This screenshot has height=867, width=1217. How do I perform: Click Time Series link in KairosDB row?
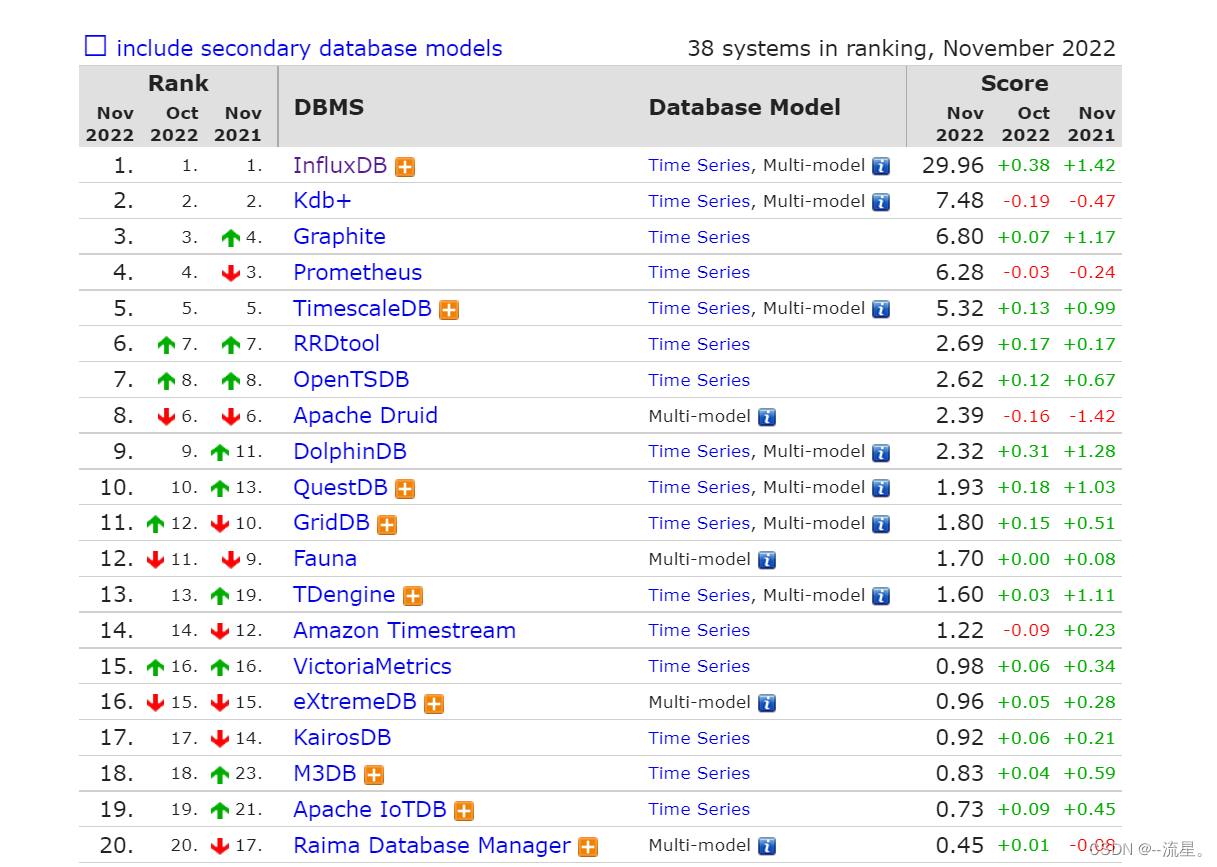click(x=699, y=738)
